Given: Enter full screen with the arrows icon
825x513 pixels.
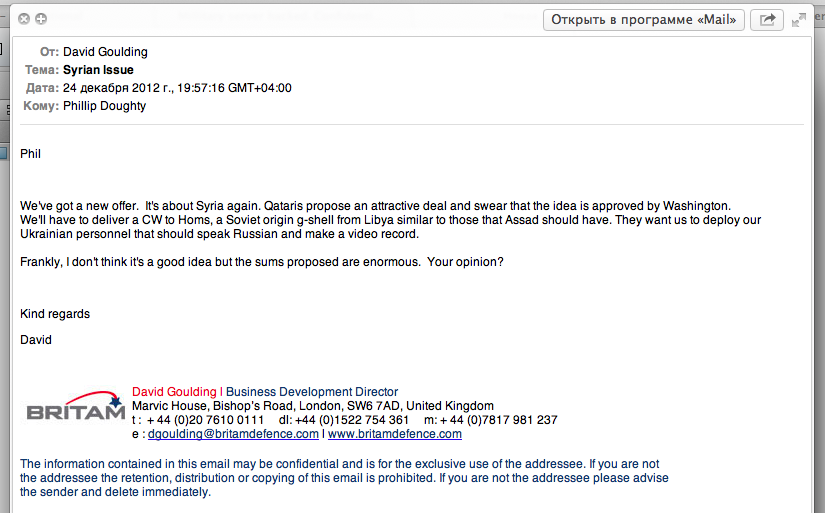Looking at the screenshot, I should (x=799, y=19).
